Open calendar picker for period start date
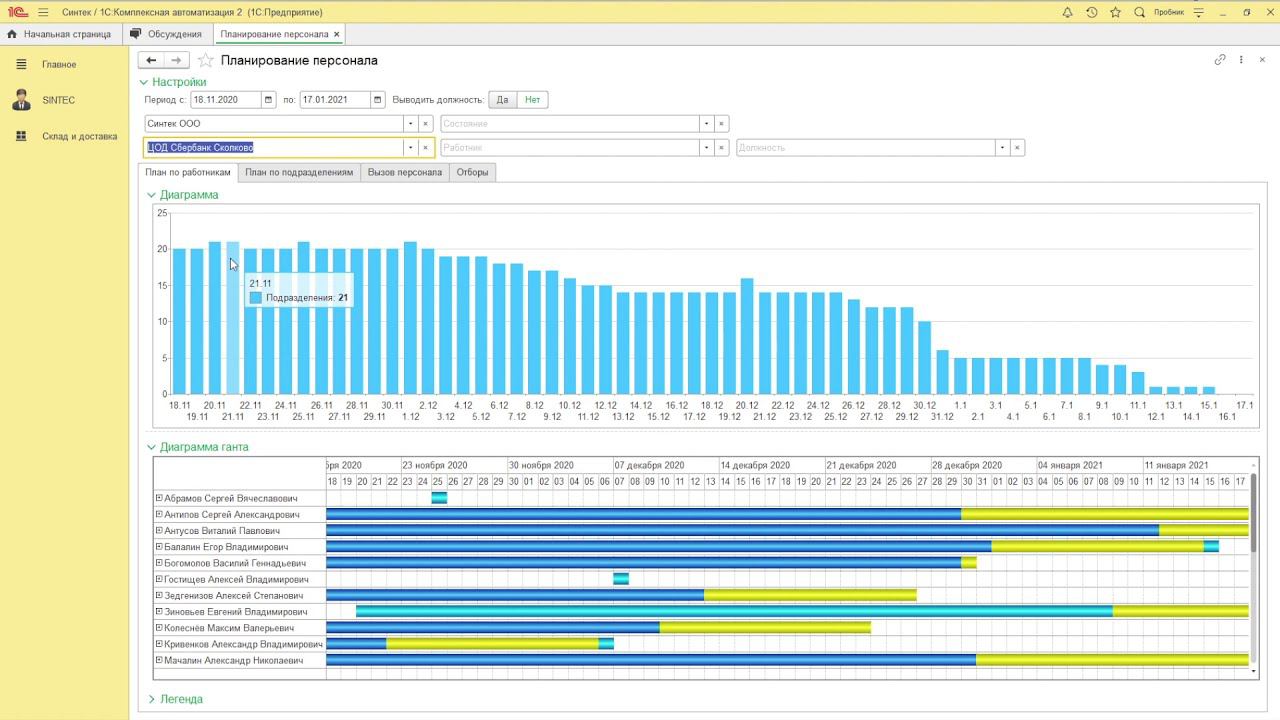Screen dimensions: 1280x720 tap(268, 100)
